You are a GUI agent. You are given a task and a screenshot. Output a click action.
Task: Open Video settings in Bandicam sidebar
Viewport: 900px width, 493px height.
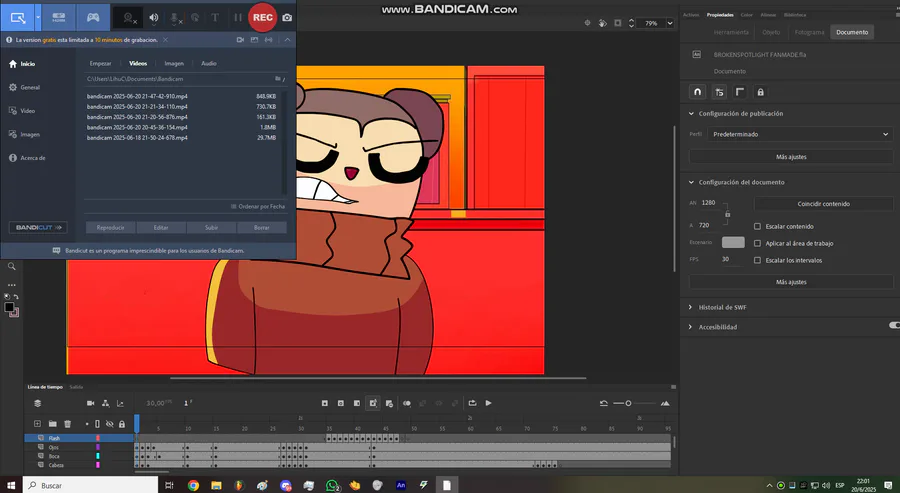click(x=22, y=111)
